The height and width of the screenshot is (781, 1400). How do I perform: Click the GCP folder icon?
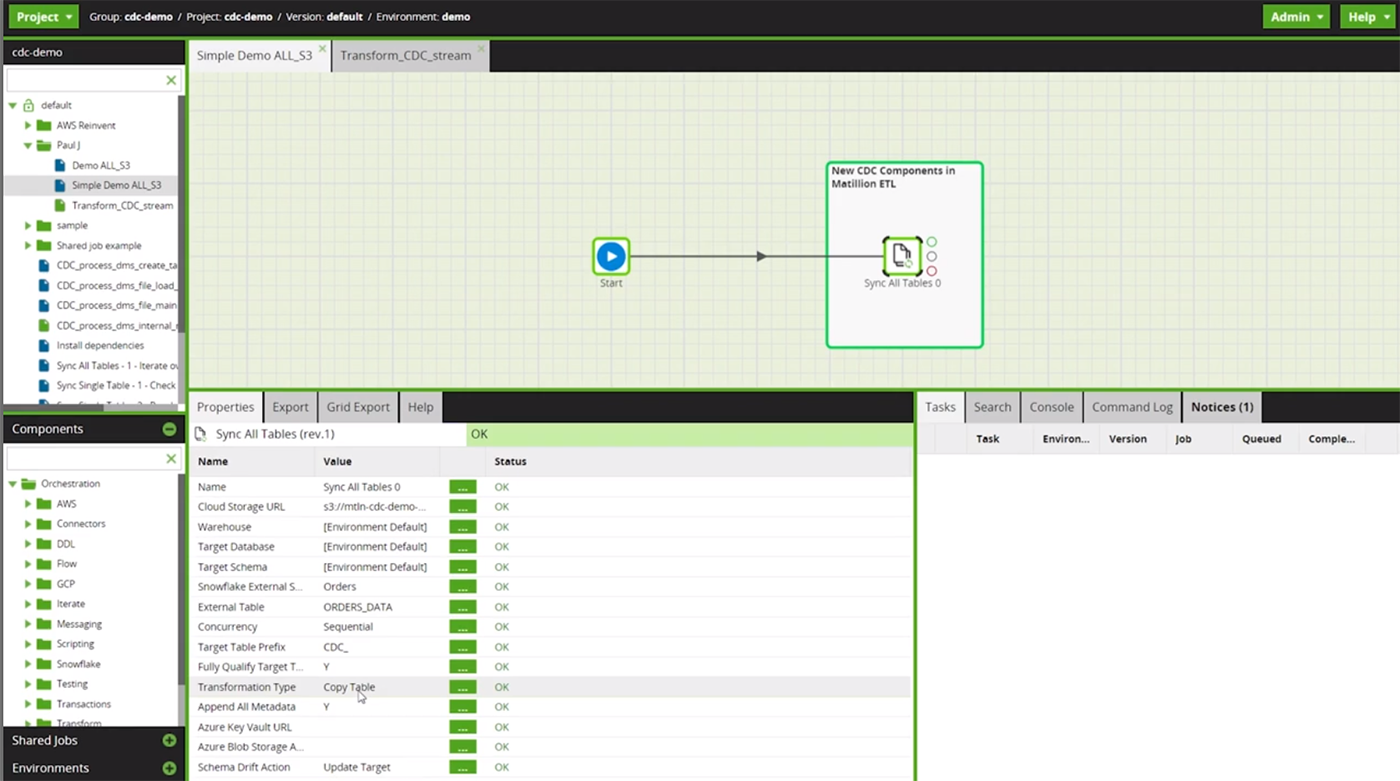coord(44,584)
